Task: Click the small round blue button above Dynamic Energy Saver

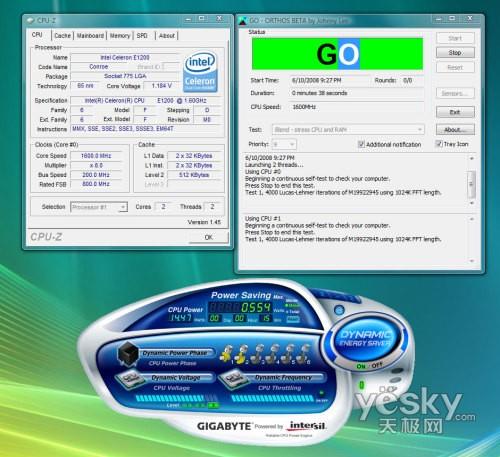Action: [x=339, y=310]
